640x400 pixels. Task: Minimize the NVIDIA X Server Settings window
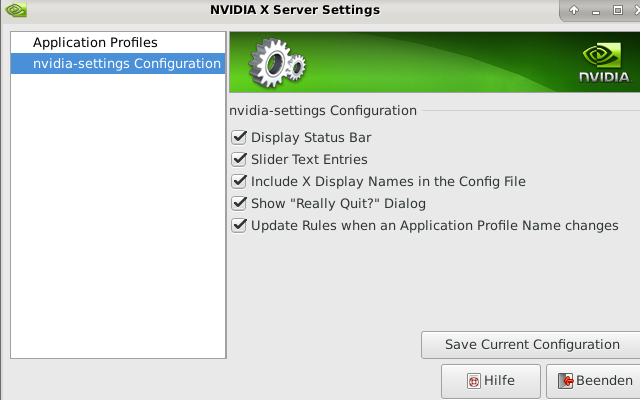tap(596, 11)
